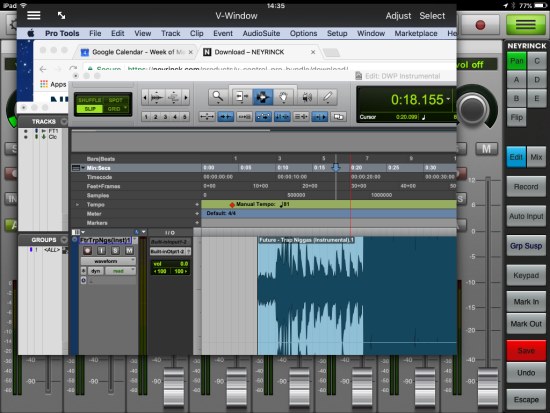Switch to Download – NEYRINCK browser tab

(260, 52)
